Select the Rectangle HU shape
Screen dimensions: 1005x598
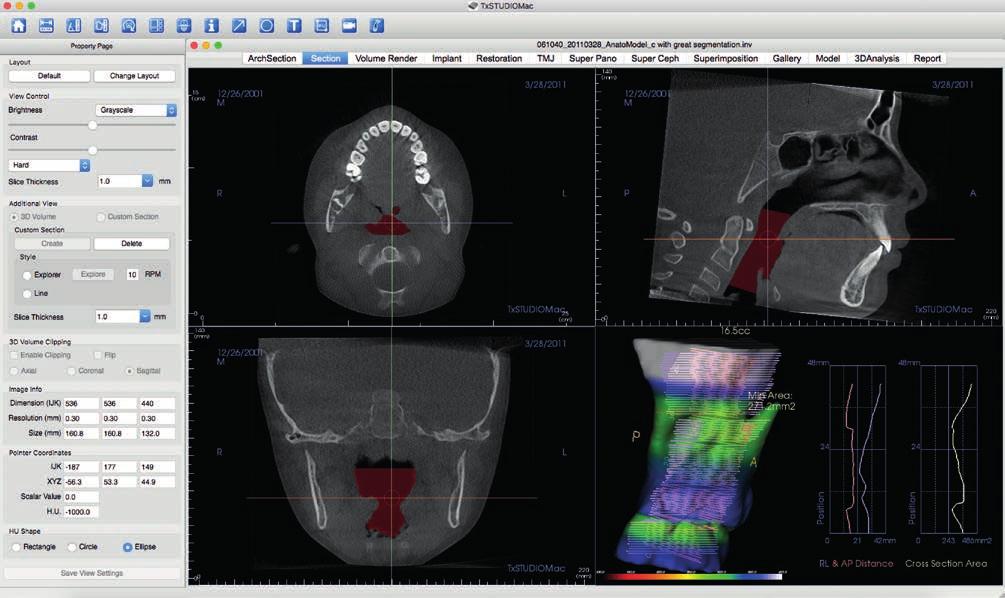pyautogui.click(x=16, y=547)
